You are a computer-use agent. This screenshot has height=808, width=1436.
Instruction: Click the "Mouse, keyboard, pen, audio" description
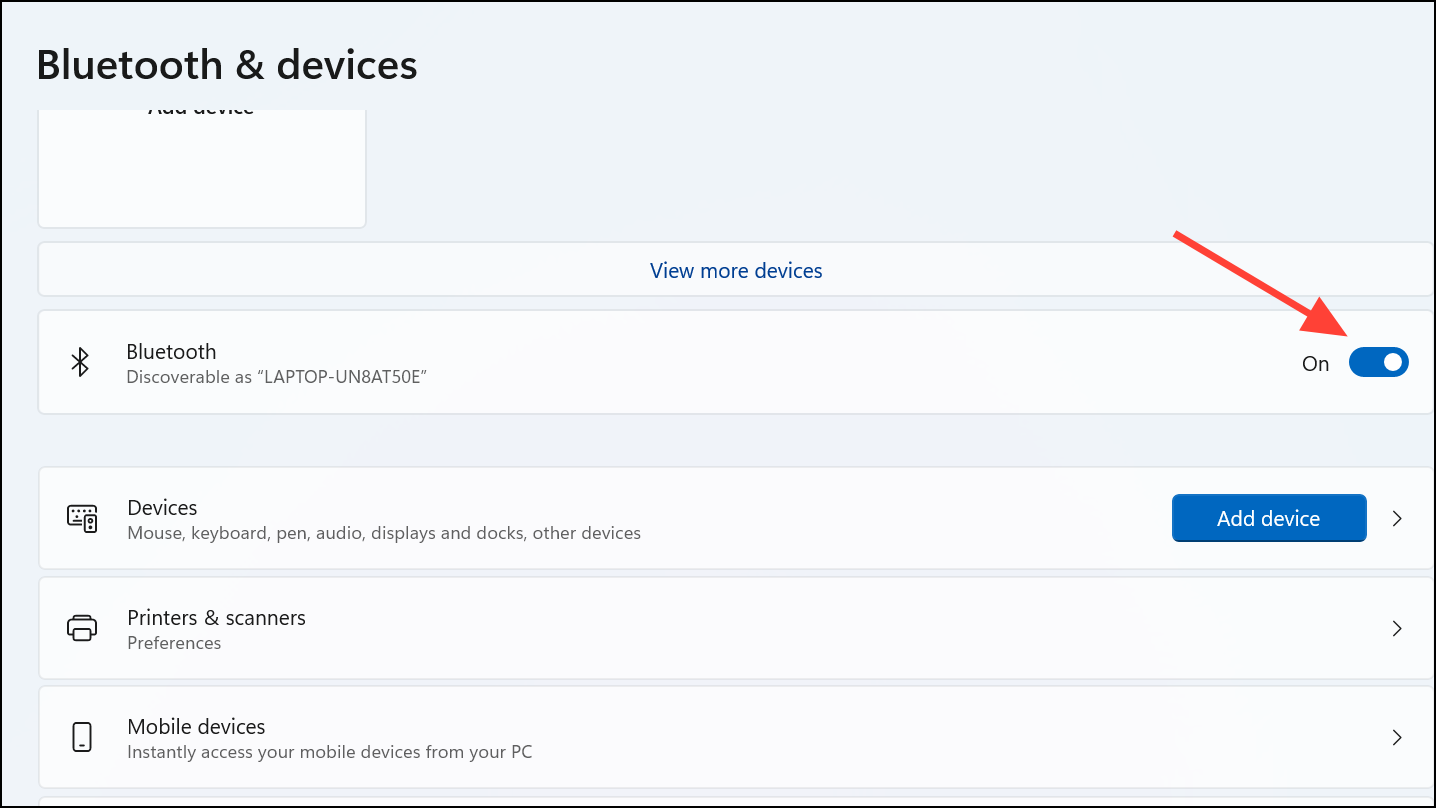point(384,533)
